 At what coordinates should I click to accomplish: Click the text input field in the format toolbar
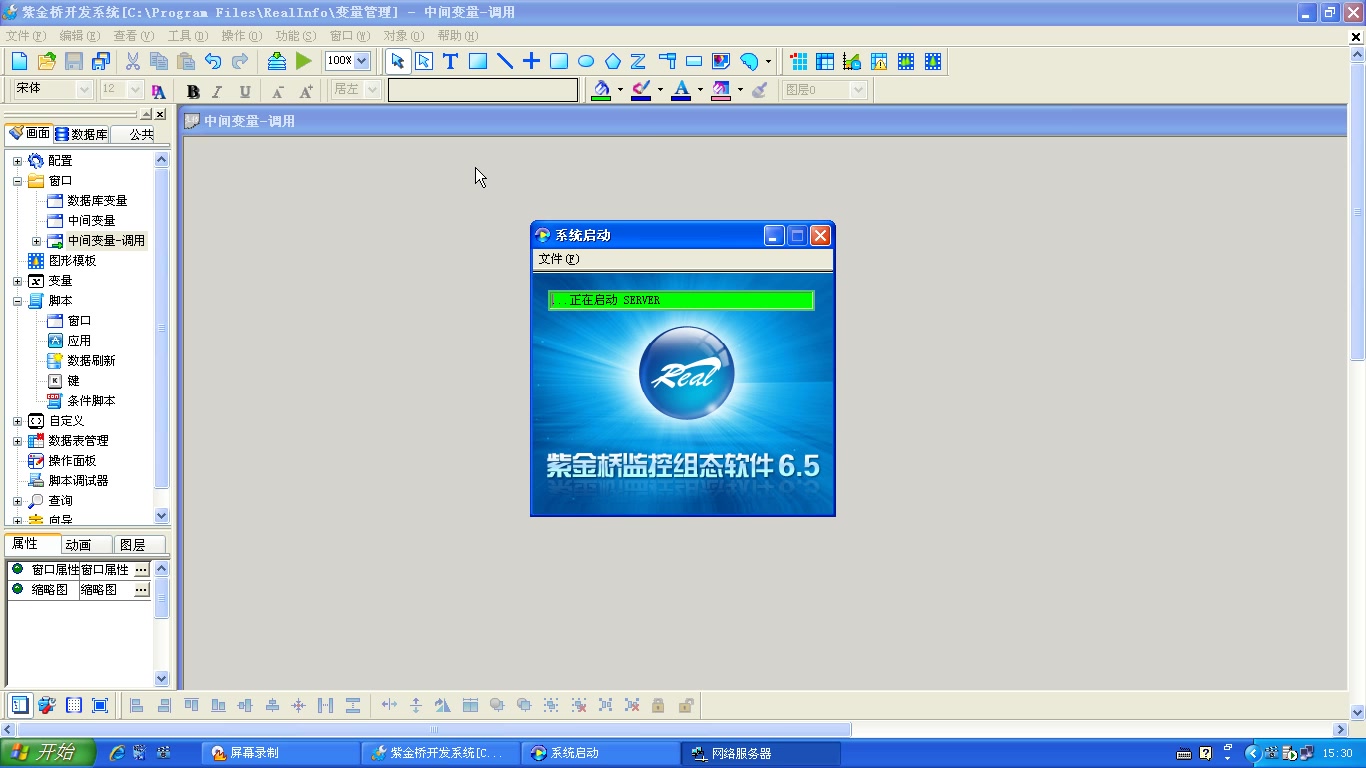coord(483,90)
